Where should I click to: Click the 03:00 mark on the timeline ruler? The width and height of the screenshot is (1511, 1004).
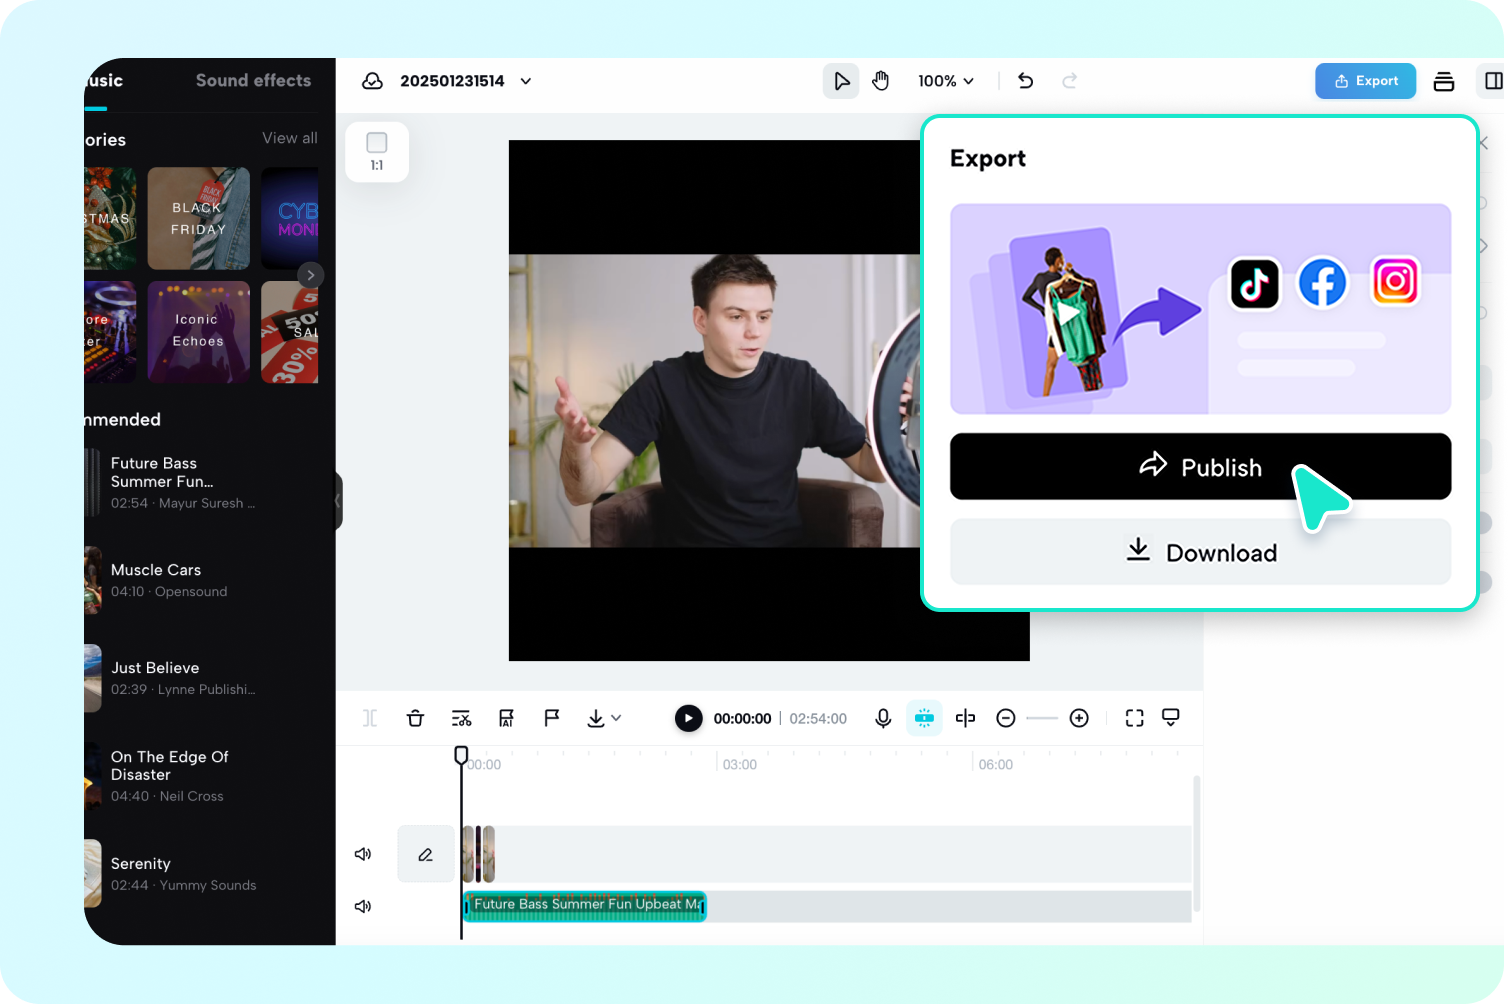[740, 764]
